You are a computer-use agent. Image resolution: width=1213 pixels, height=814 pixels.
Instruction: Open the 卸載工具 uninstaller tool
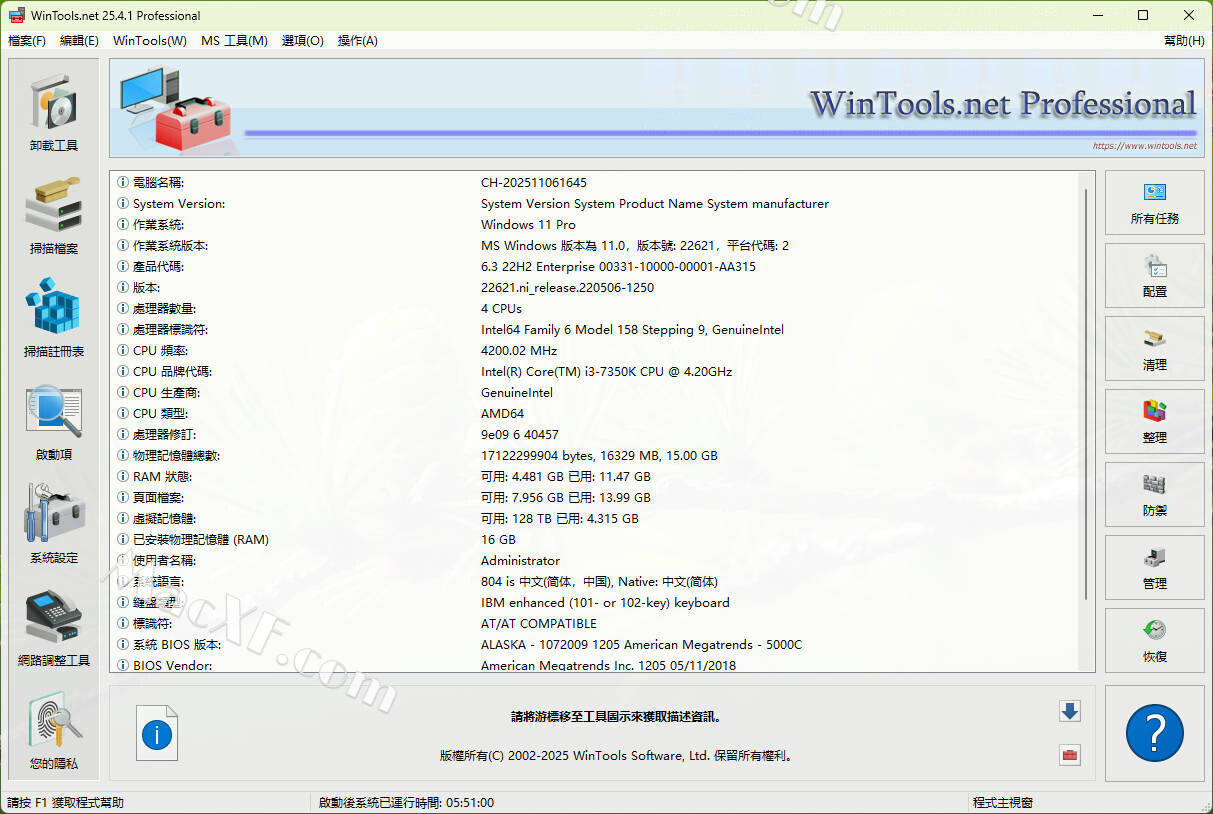(53, 111)
